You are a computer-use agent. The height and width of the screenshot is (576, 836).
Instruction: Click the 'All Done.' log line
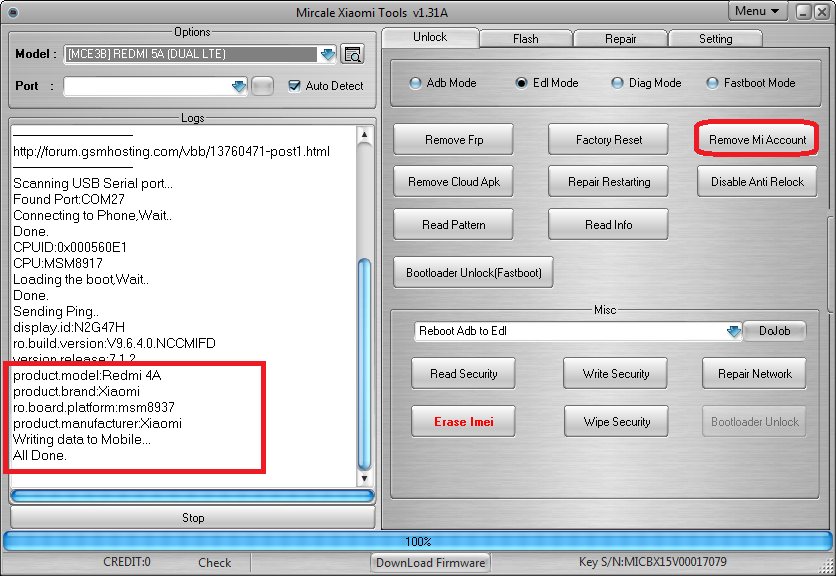click(x=39, y=455)
